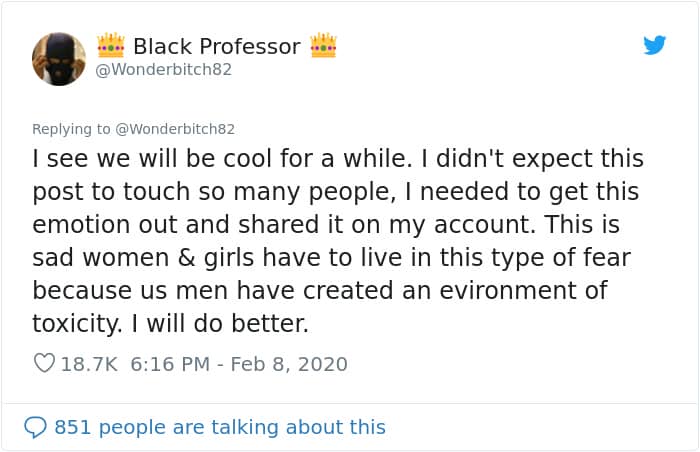
Task: Open the Black Professor display name
Action: pyautogui.click(x=216, y=46)
